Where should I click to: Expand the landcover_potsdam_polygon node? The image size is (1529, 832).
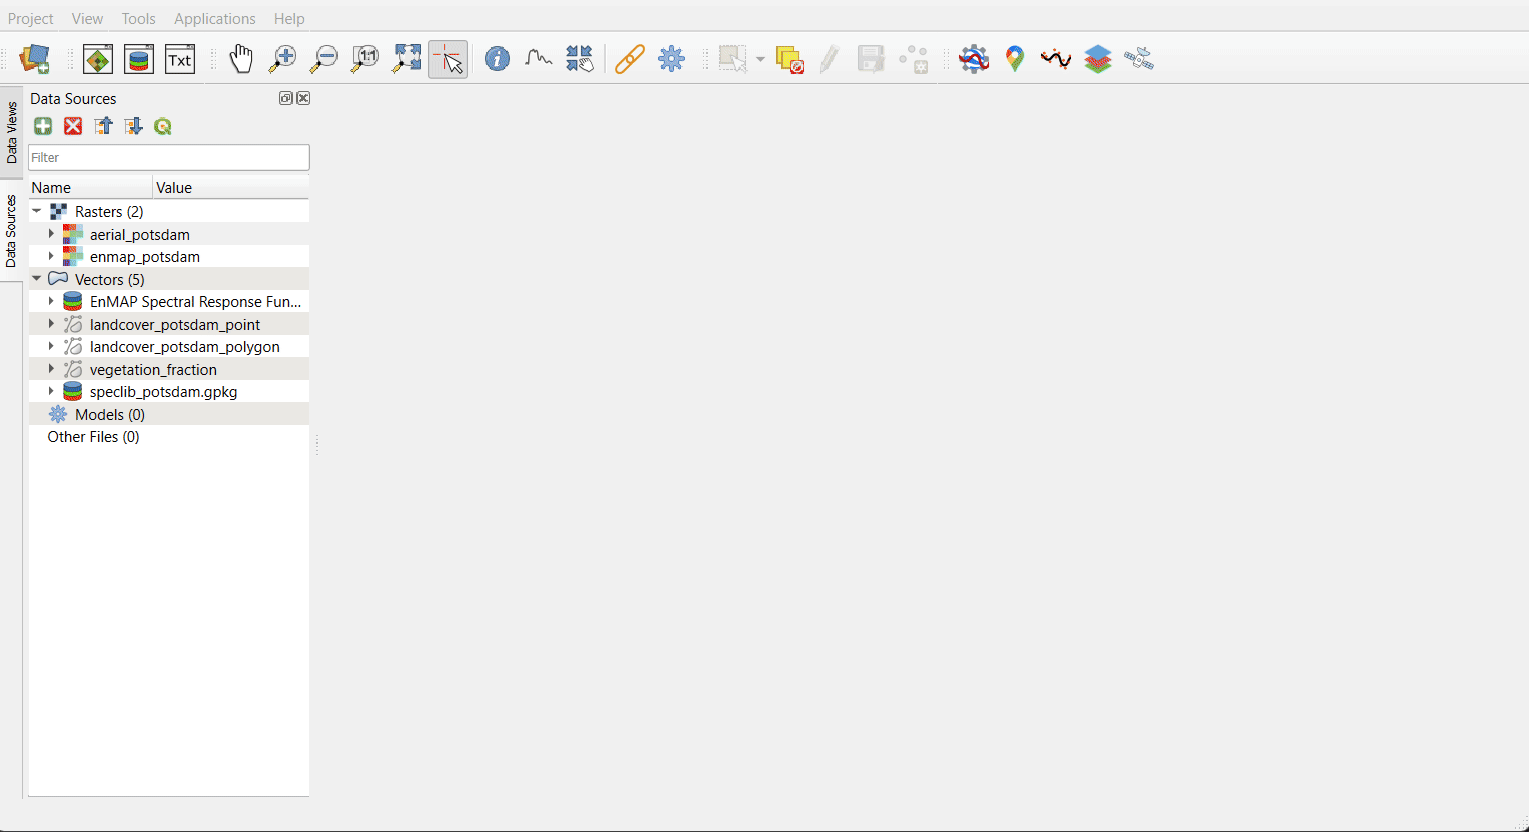pyautogui.click(x=51, y=346)
